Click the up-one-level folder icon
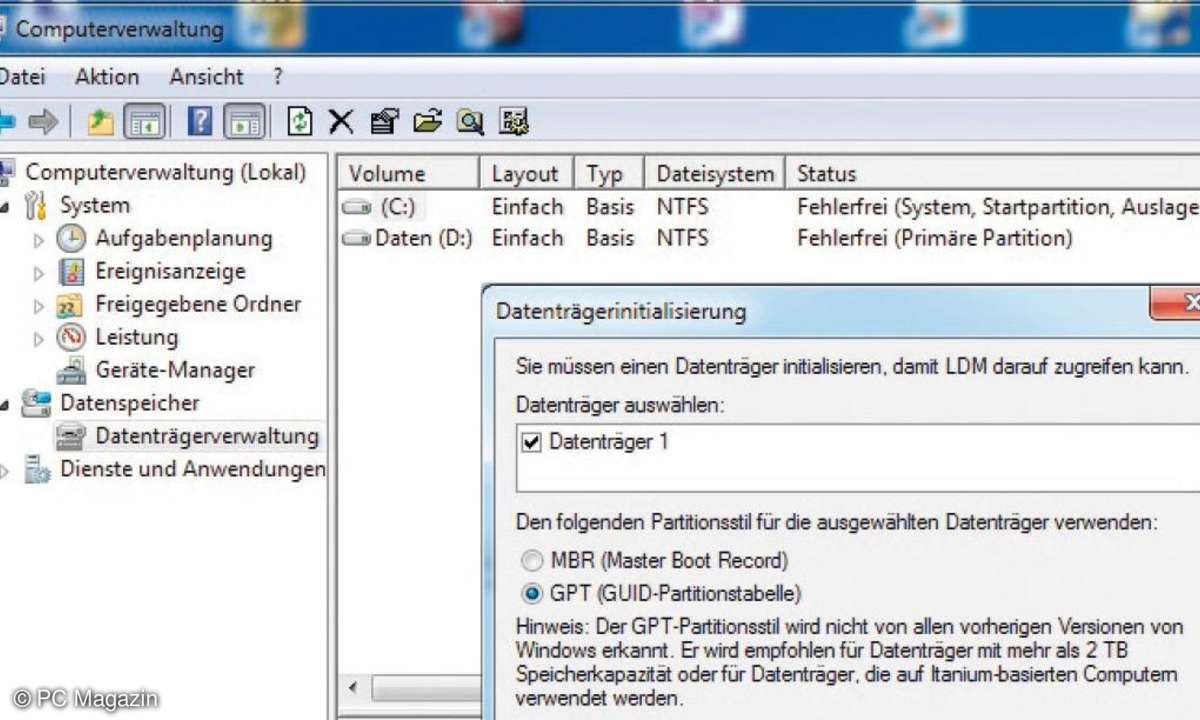The height and width of the screenshot is (720, 1200). (x=100, y=122)
